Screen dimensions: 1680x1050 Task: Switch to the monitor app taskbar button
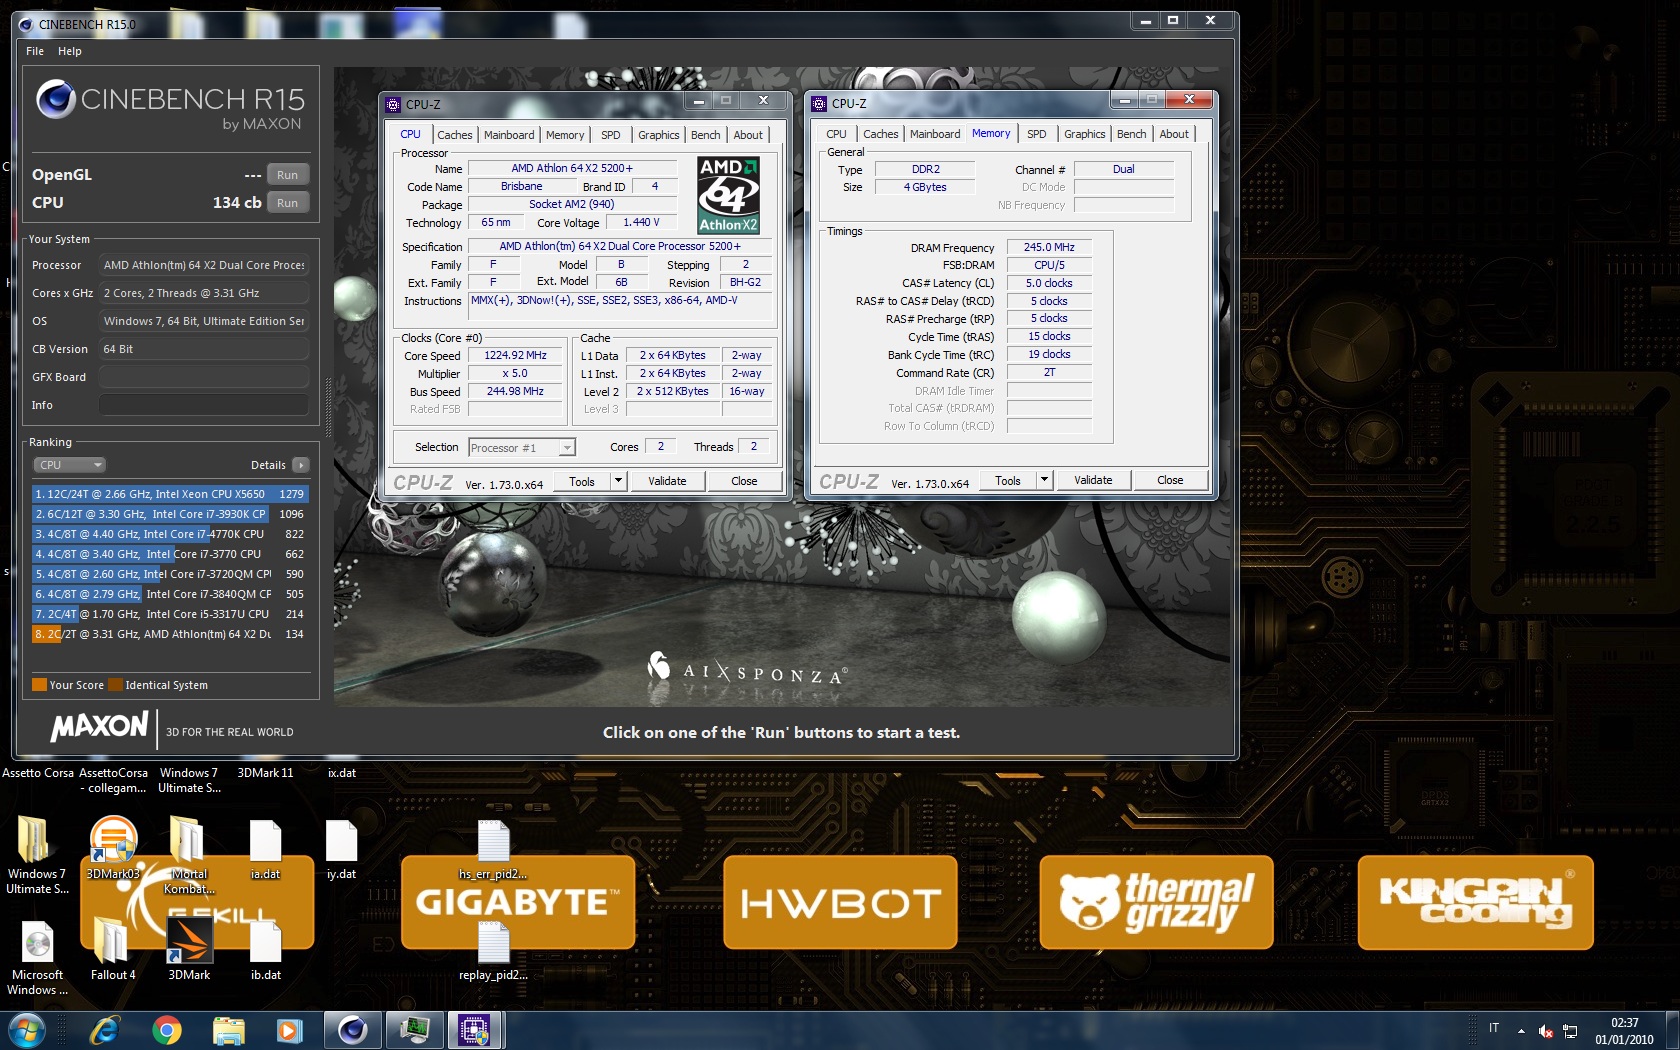[414, 1030]
